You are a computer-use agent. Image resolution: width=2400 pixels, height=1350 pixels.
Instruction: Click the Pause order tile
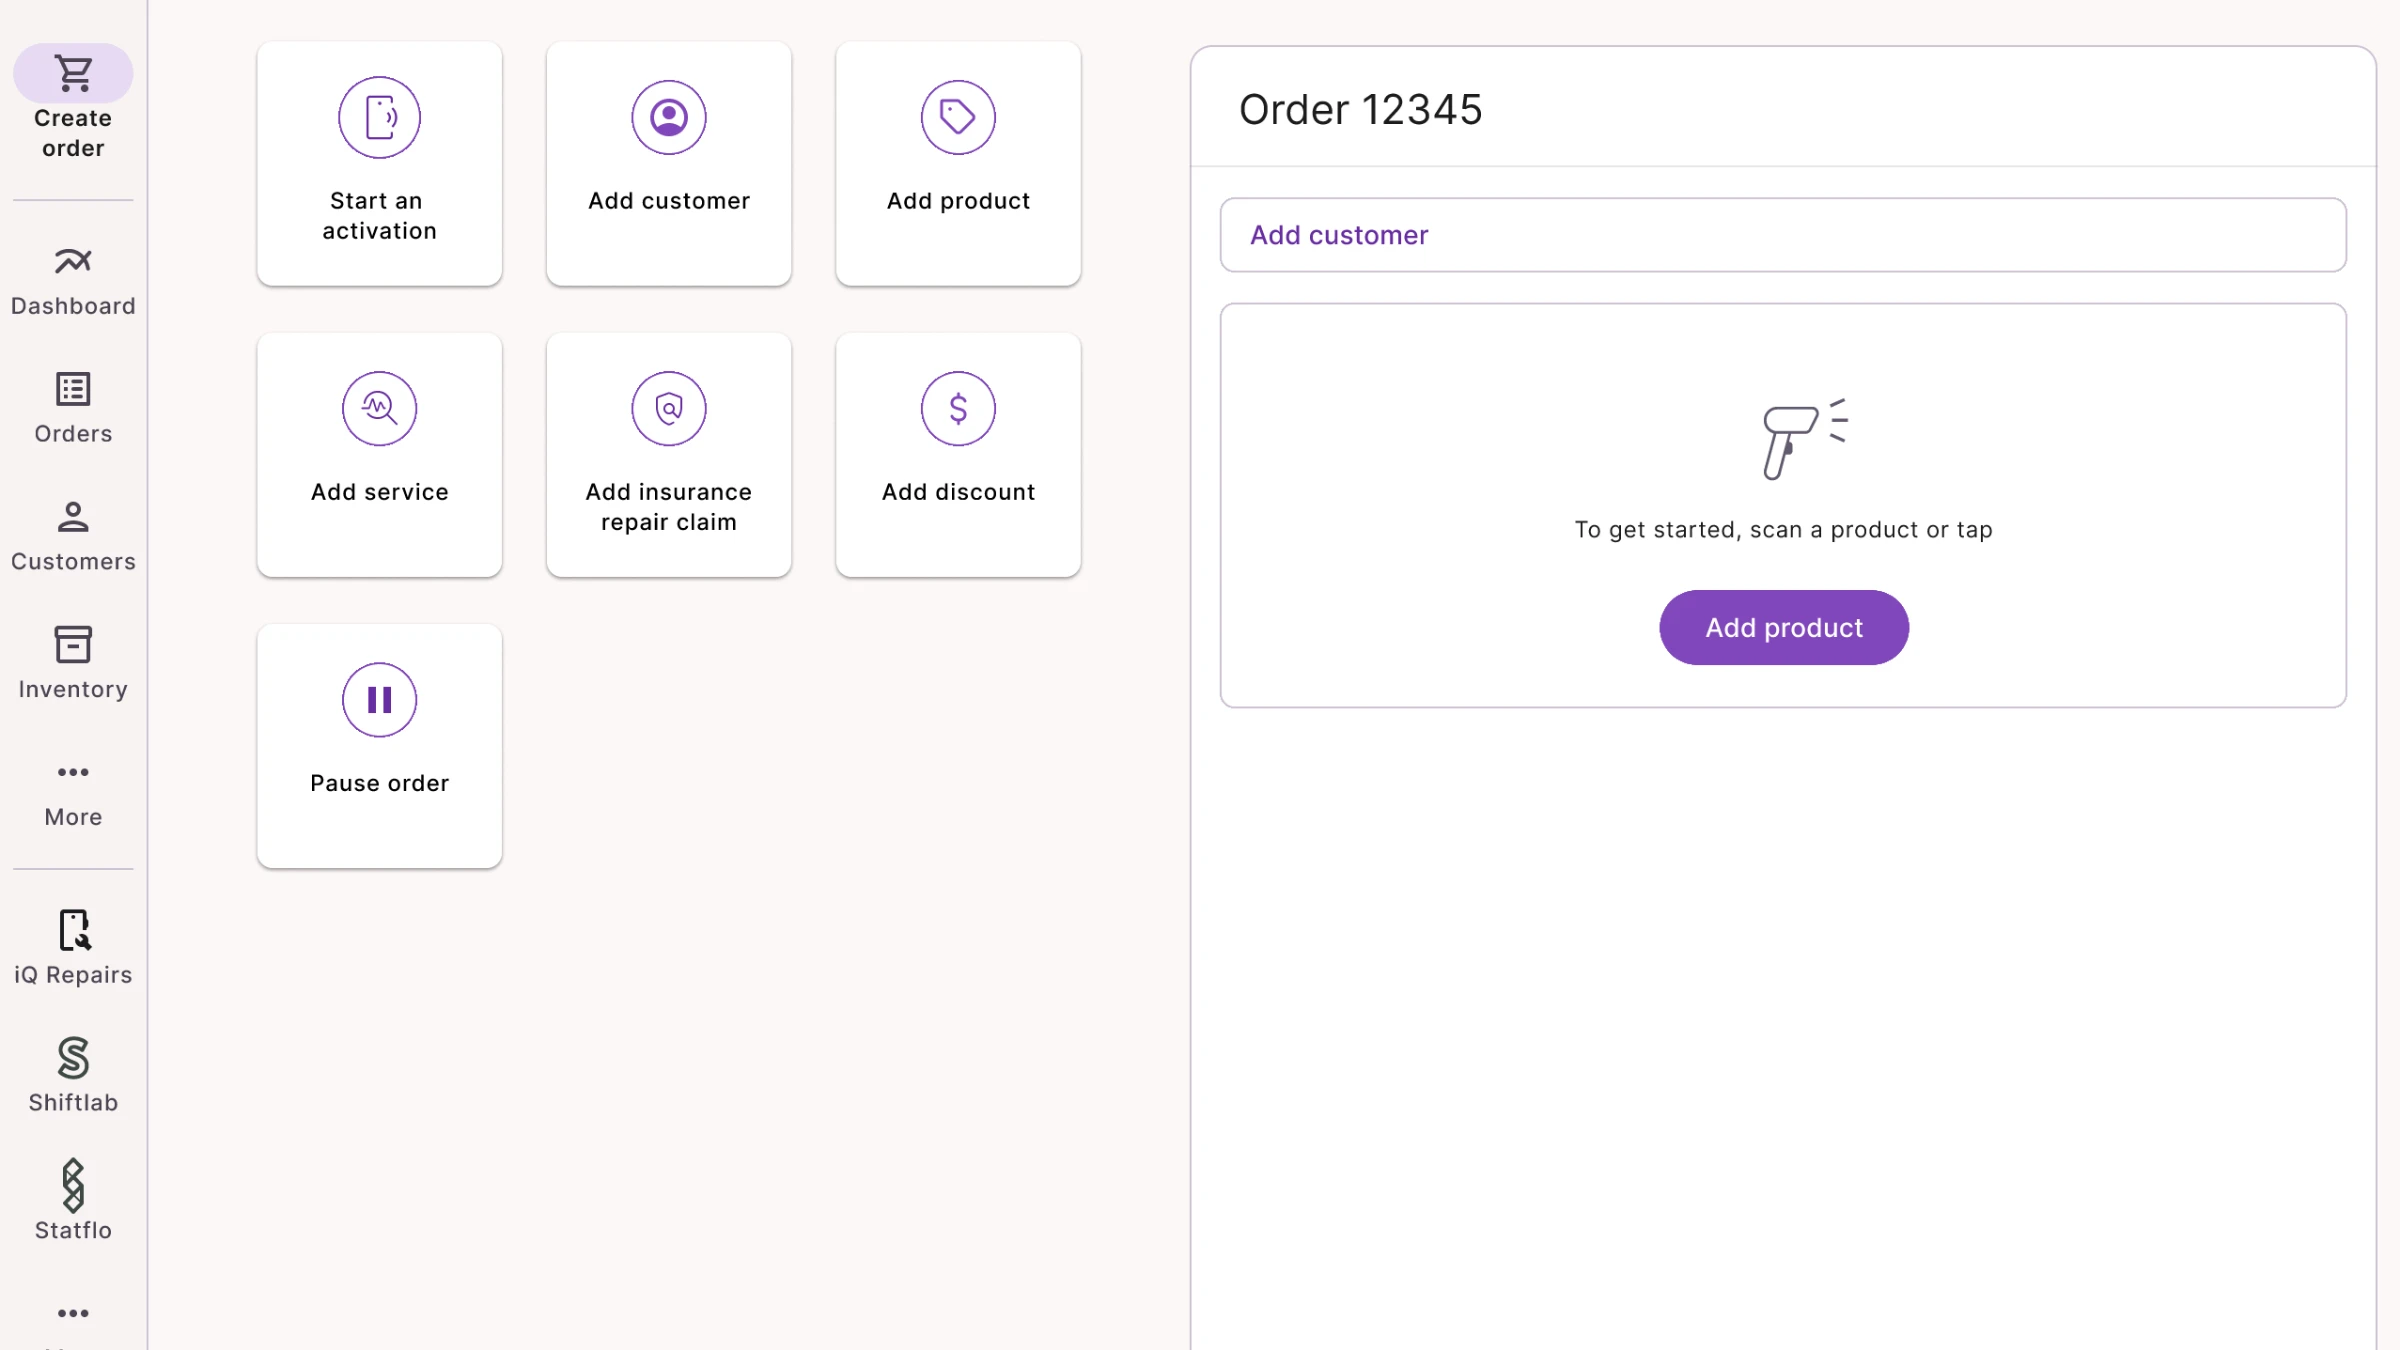tap(379, 746)
